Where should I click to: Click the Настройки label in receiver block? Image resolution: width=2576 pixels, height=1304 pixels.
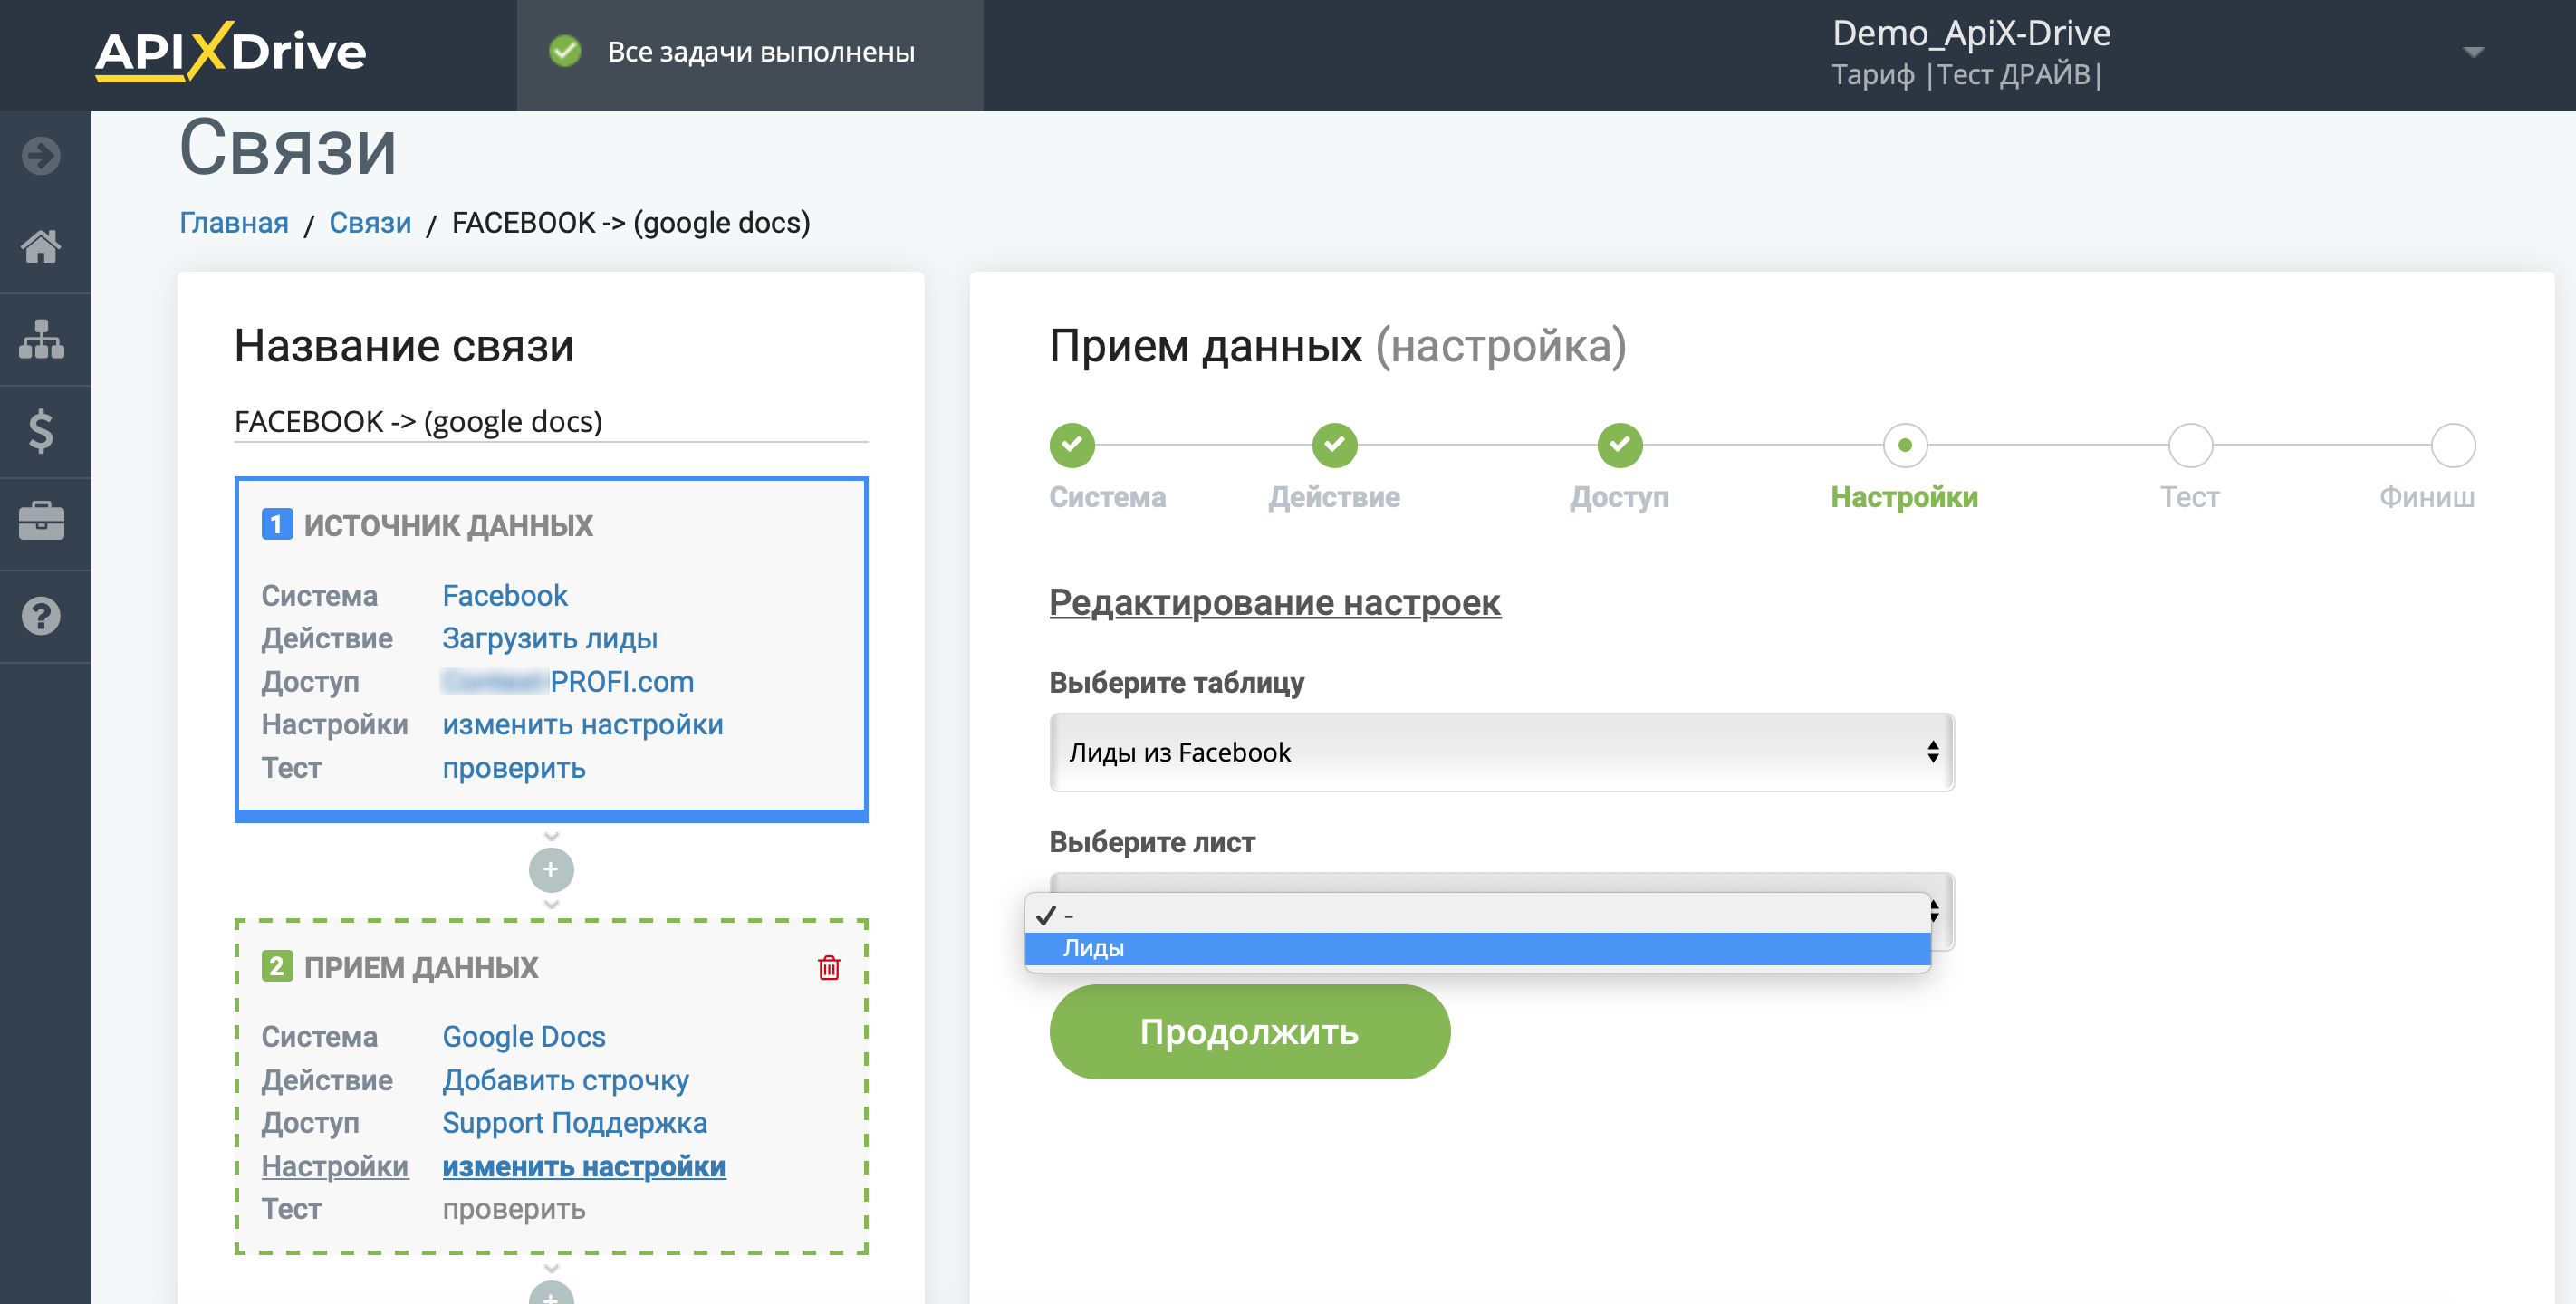pyautogui.click(x=334, y=1165)
